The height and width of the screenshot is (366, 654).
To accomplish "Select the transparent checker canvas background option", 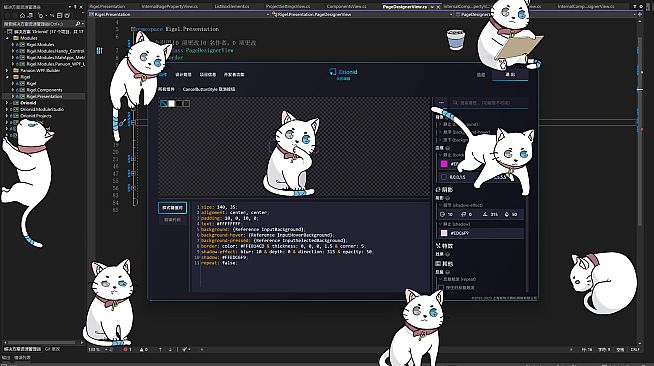I will coord(164,103).
